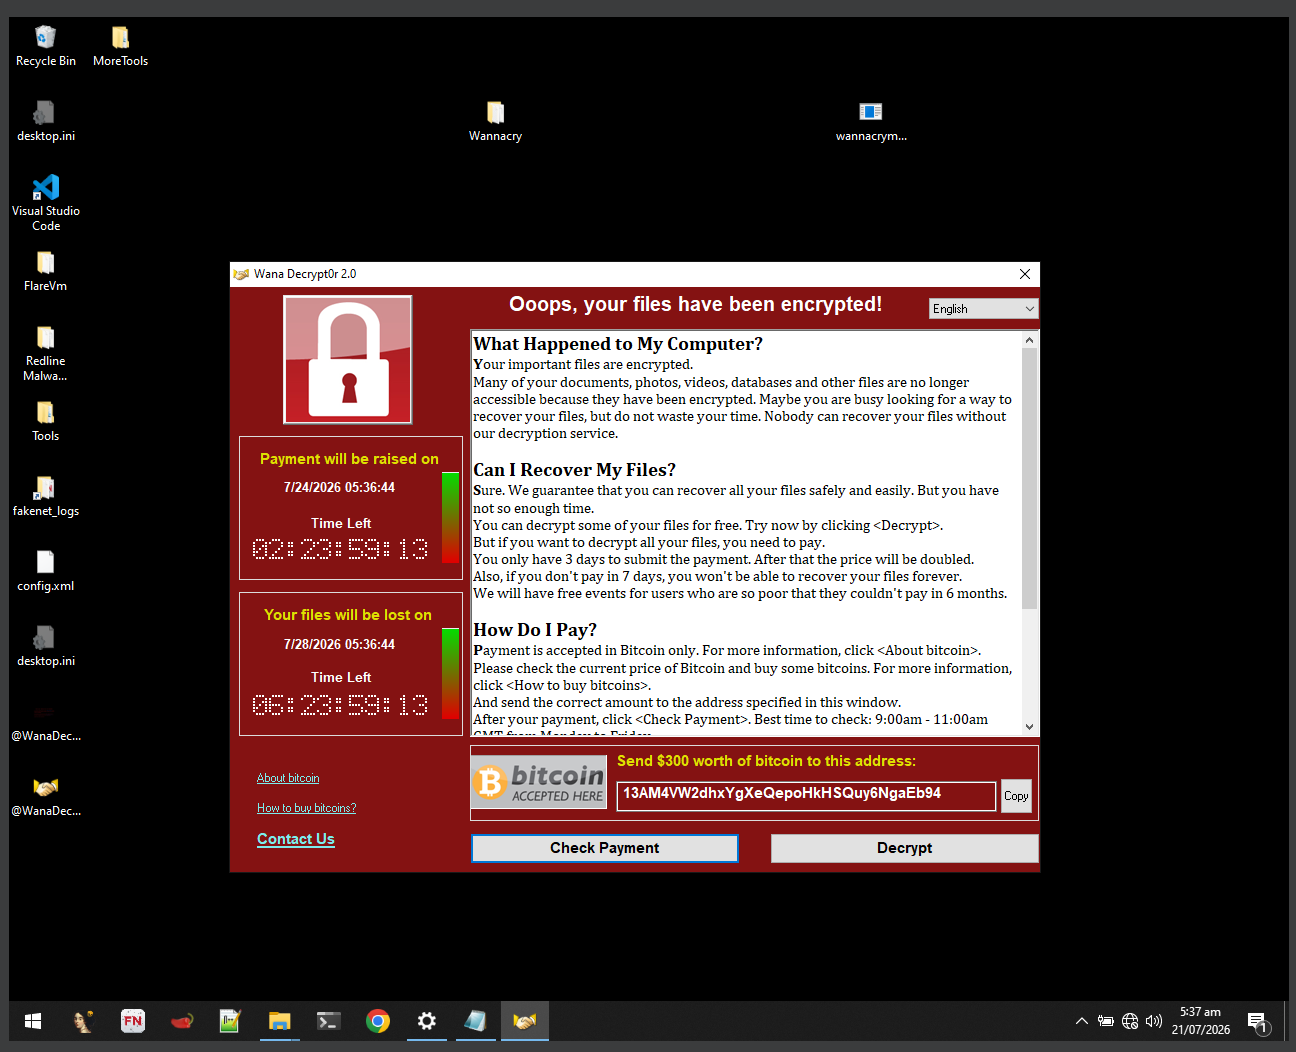Screen dimensions: 1296x1052
Task: Click the 'Your files will be lost on' label
Action: [x=348, y=615]
